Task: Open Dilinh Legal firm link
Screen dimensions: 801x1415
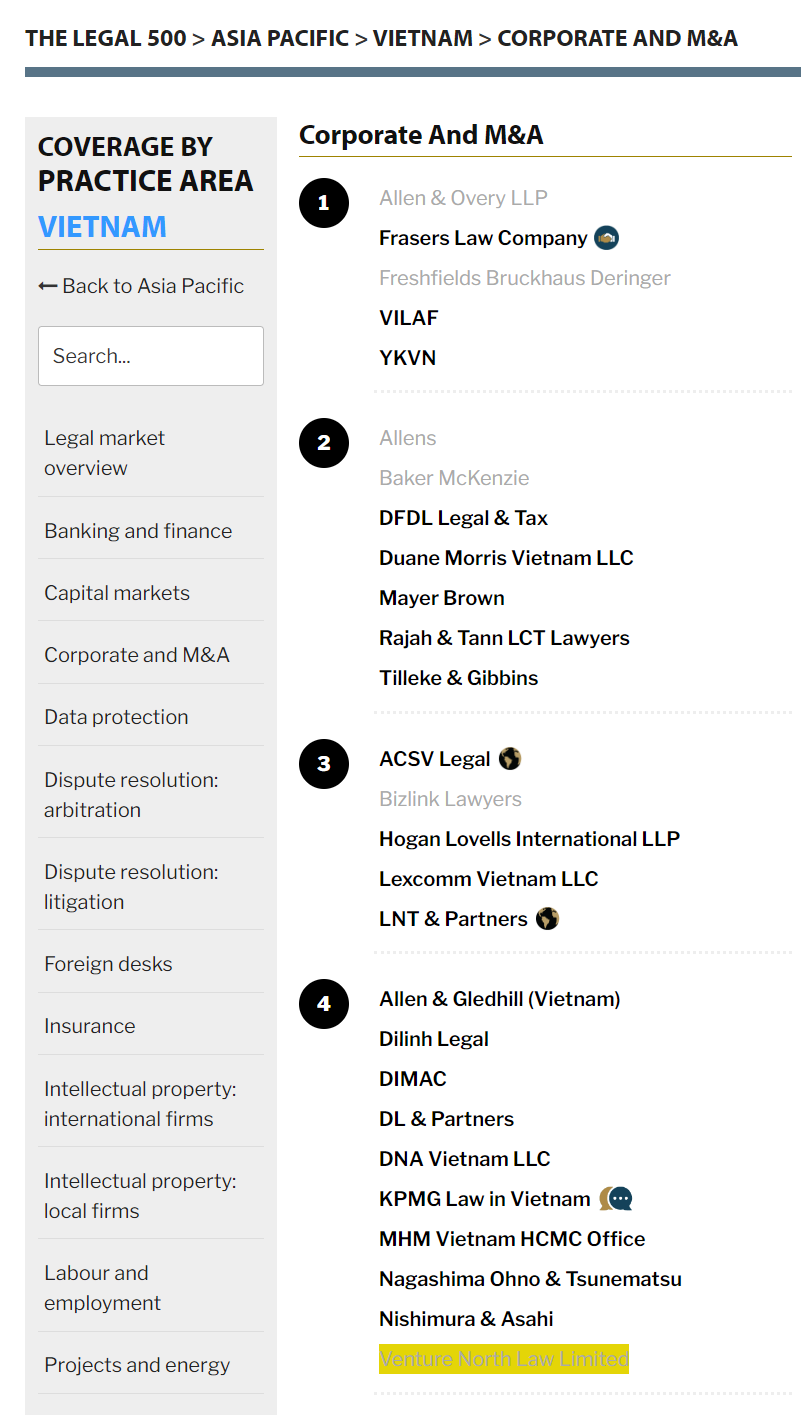Action: (x=434, y=1039)
